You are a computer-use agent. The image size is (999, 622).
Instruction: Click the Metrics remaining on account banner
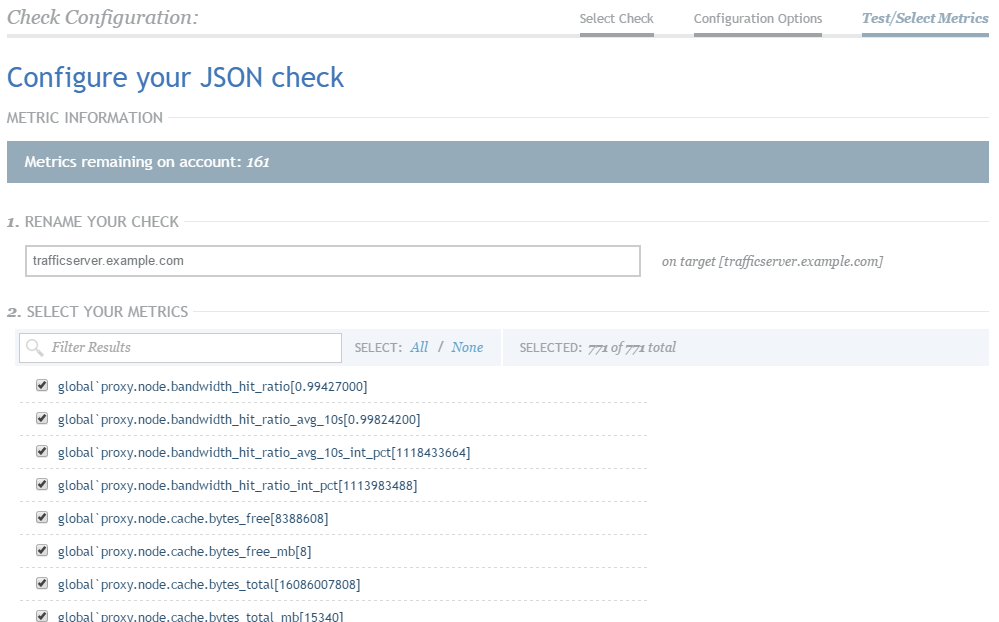pyautogui.click(x=497, y=162)
